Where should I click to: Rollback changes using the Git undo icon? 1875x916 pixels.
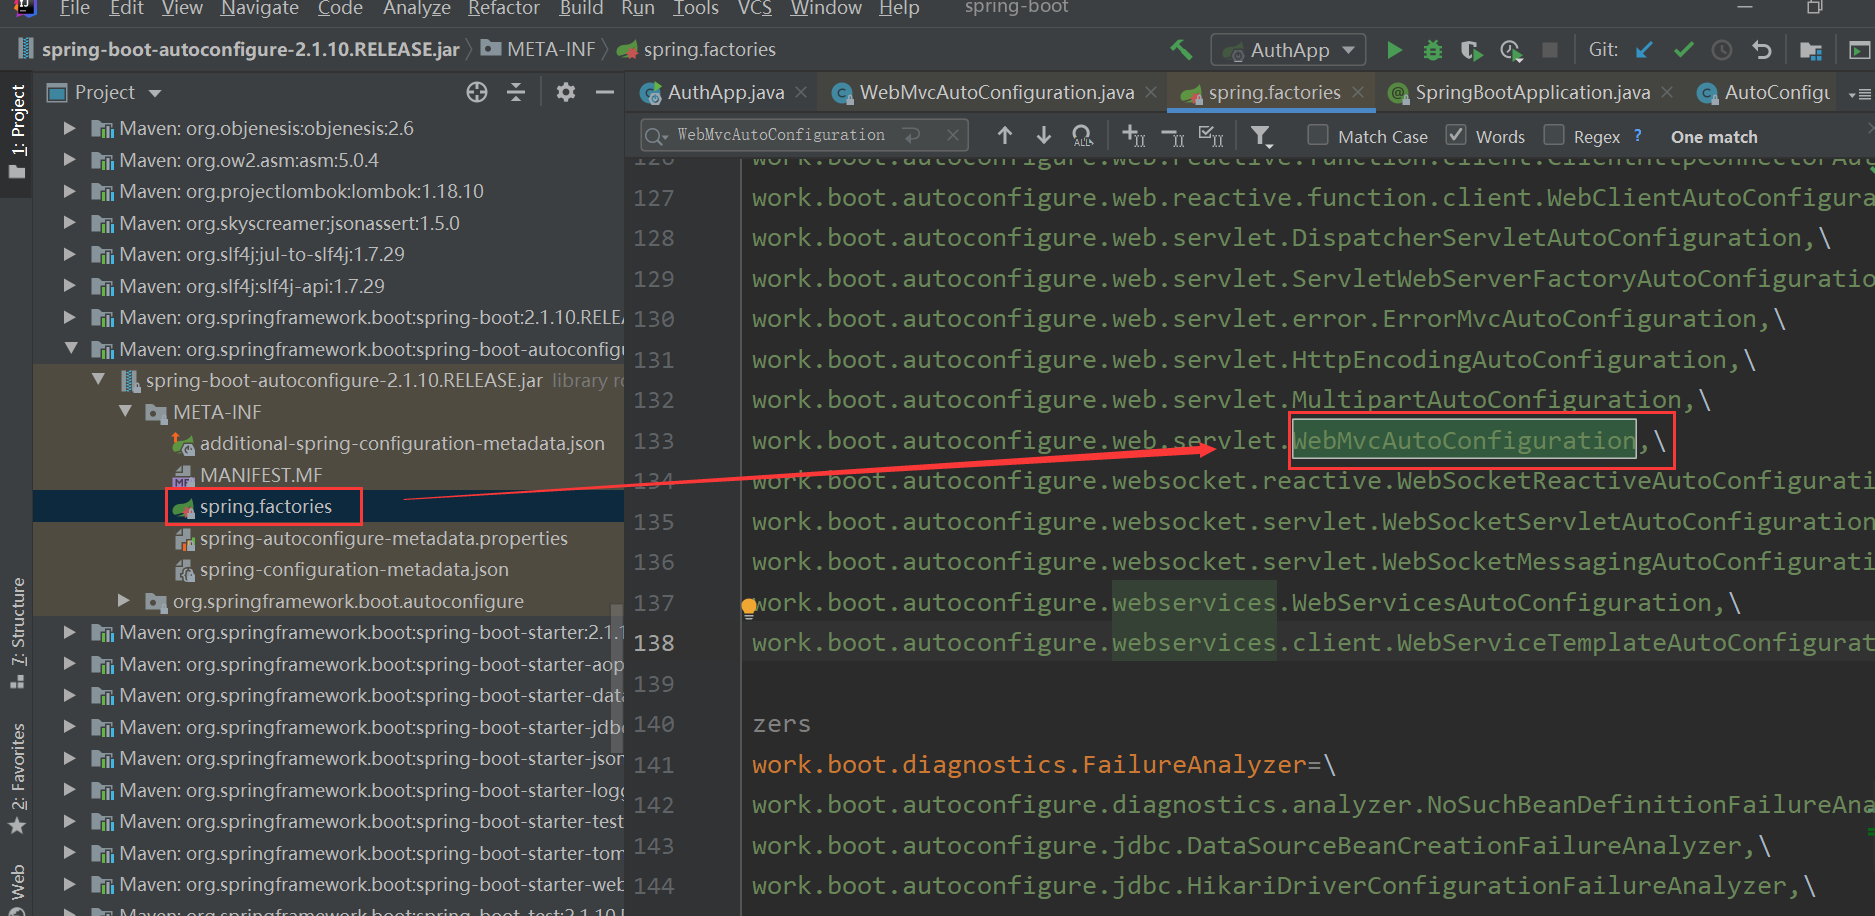pos(1761,49)
